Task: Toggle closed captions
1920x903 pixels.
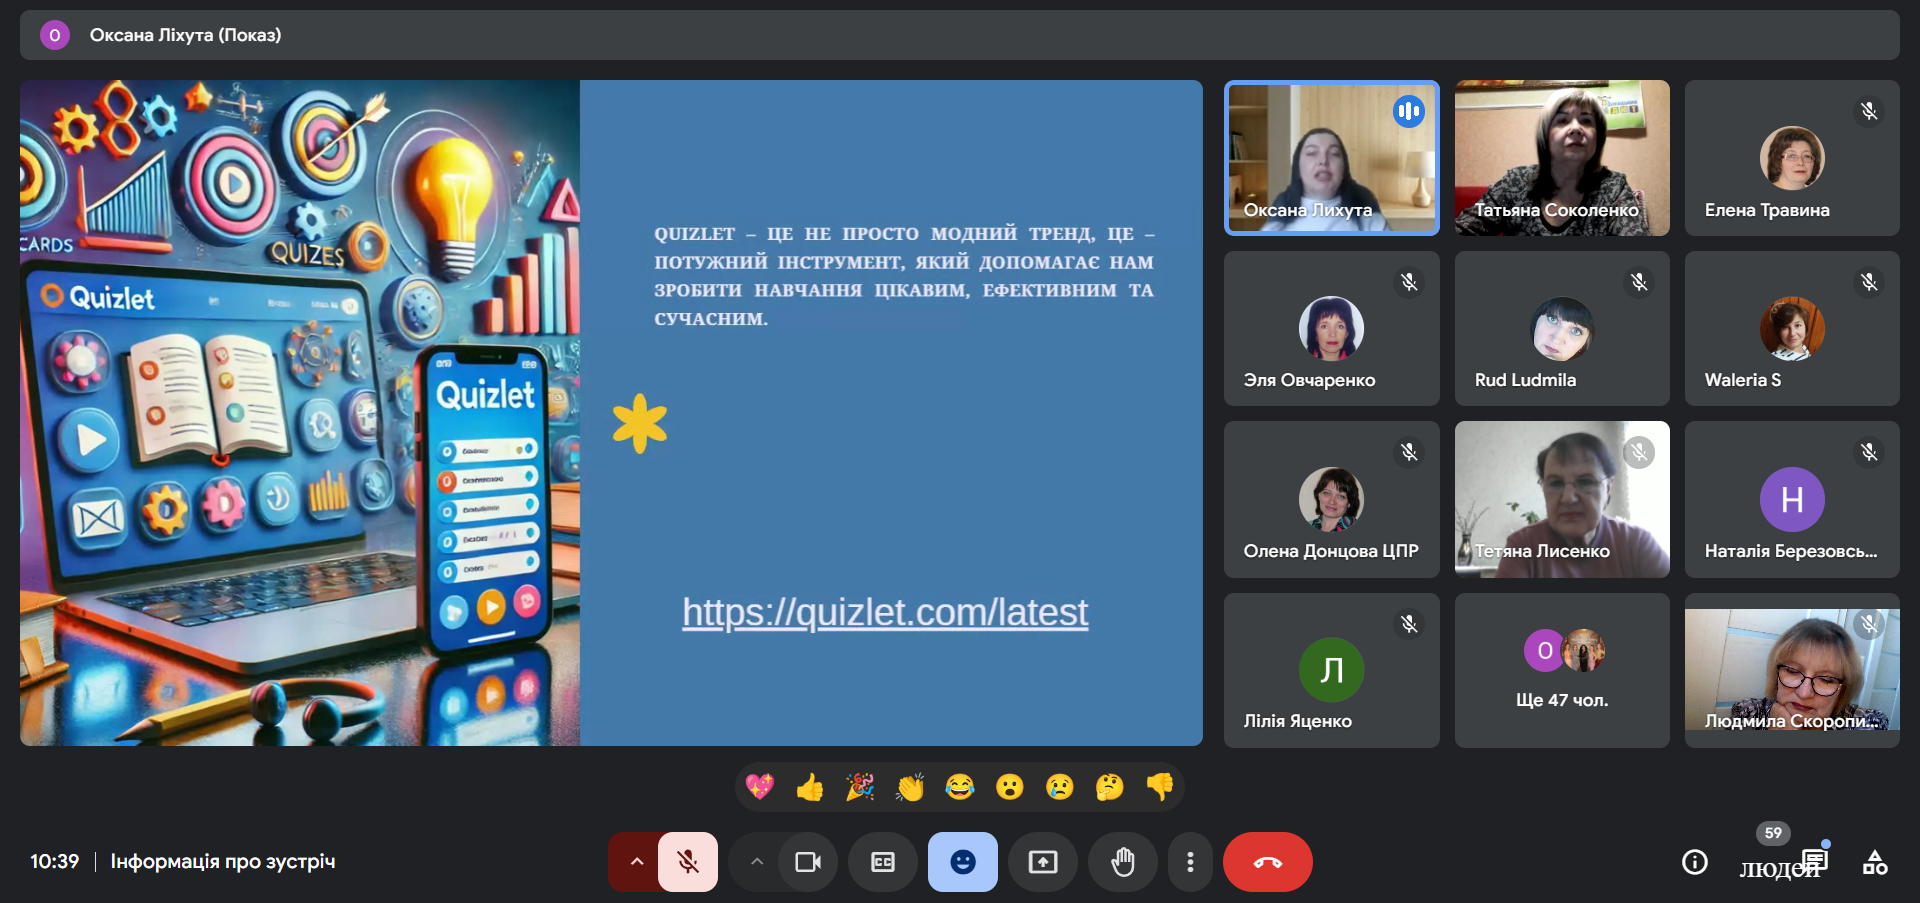Action: point(883,862)
